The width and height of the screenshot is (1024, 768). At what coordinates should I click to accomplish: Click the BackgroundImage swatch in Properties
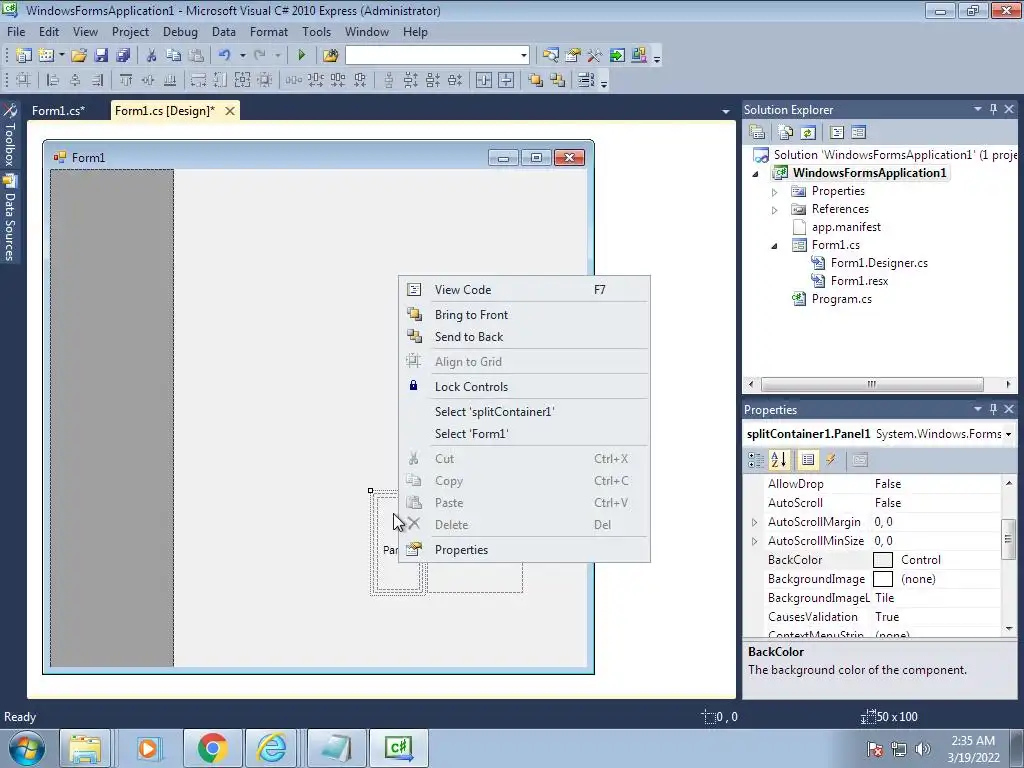click(x=883, y=579)
